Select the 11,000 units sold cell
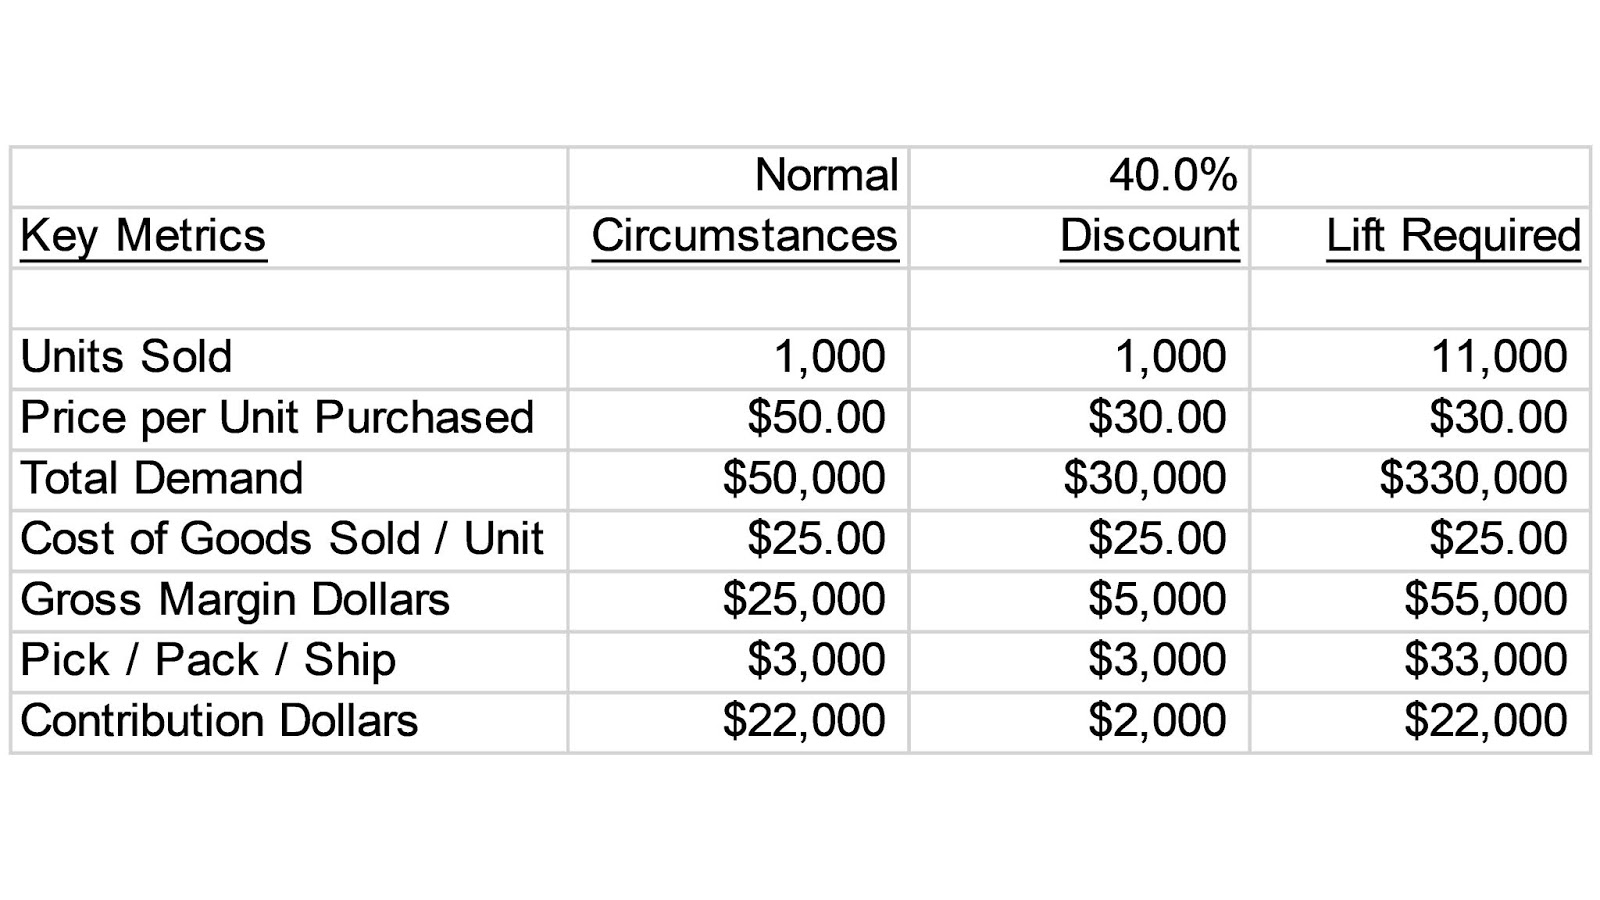This screenshot has width=1600, height=900. point(1499,357)
